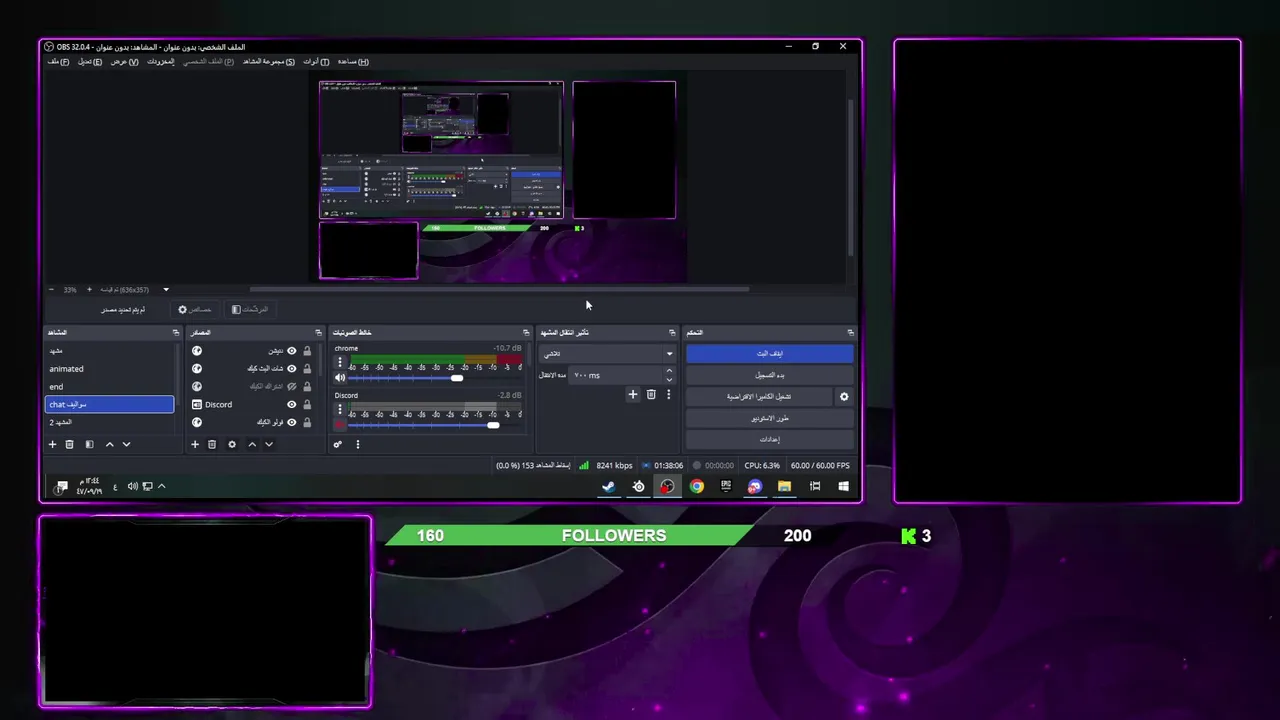
Task: Click the trash icon in the Scenes panel
Action: 69,444
